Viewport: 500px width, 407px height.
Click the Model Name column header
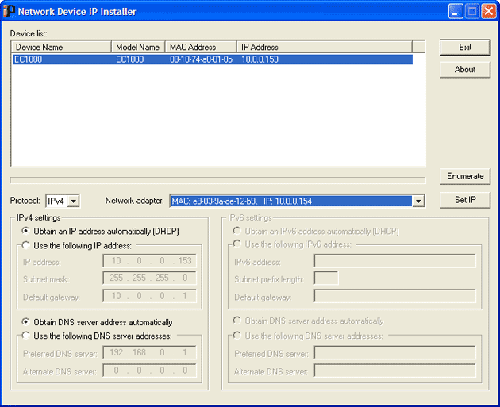[x=138, y=47]
